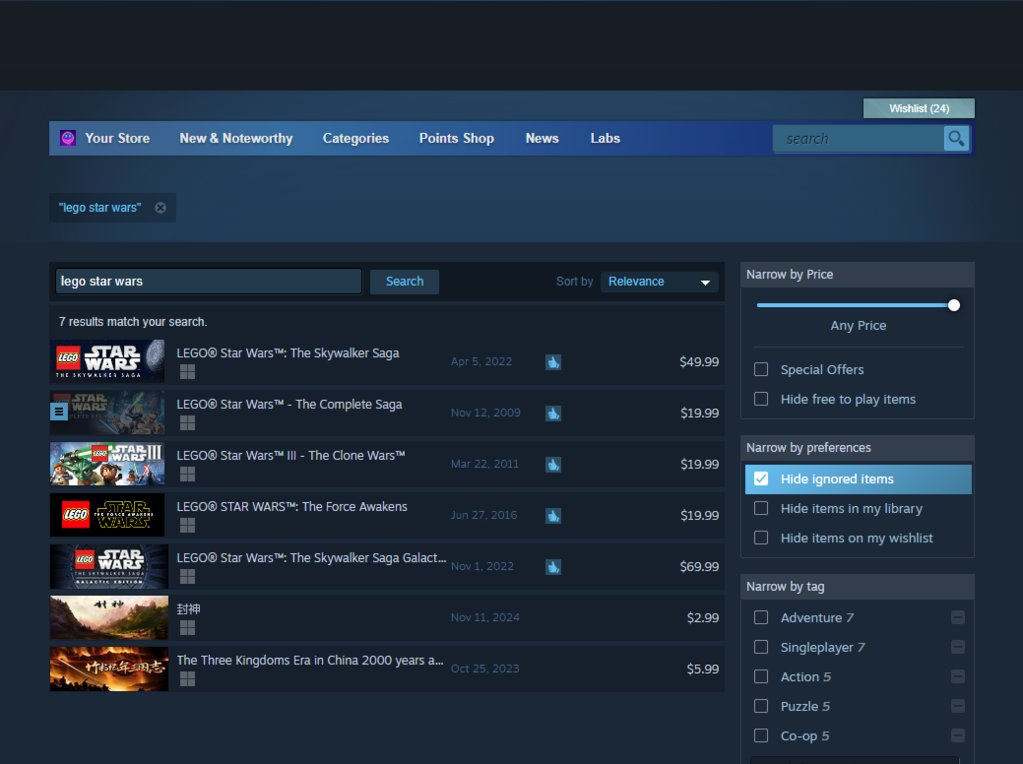1023x764 pixels.
Task: Open the Skywalker Saga game thumbnail
Action: point(108,361)
